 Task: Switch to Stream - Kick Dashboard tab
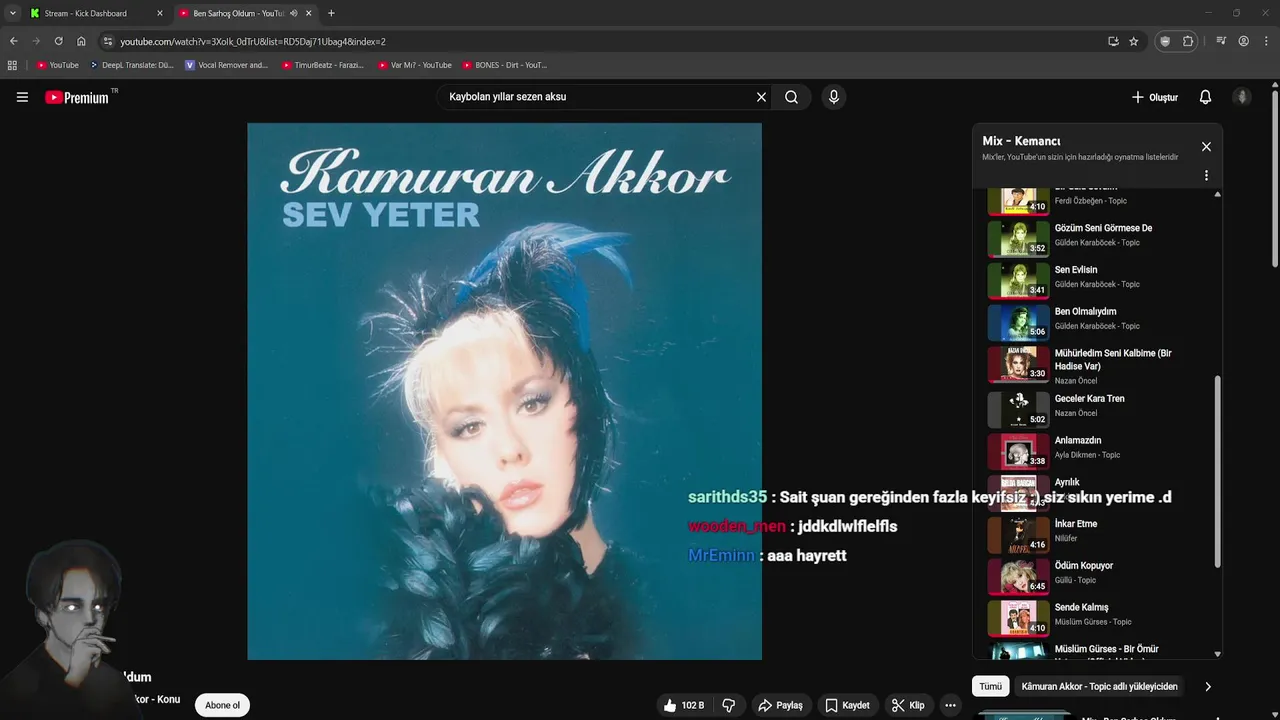86,13
